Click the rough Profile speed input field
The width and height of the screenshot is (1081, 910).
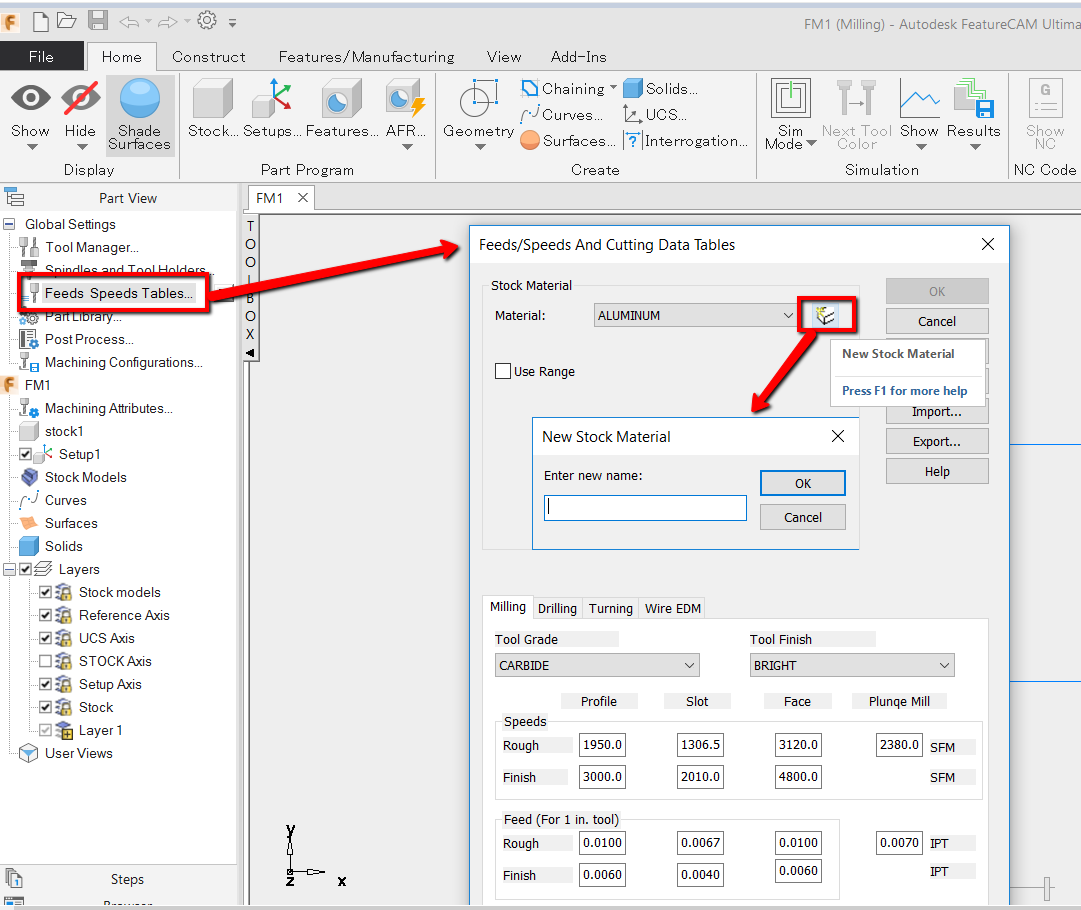601,744
